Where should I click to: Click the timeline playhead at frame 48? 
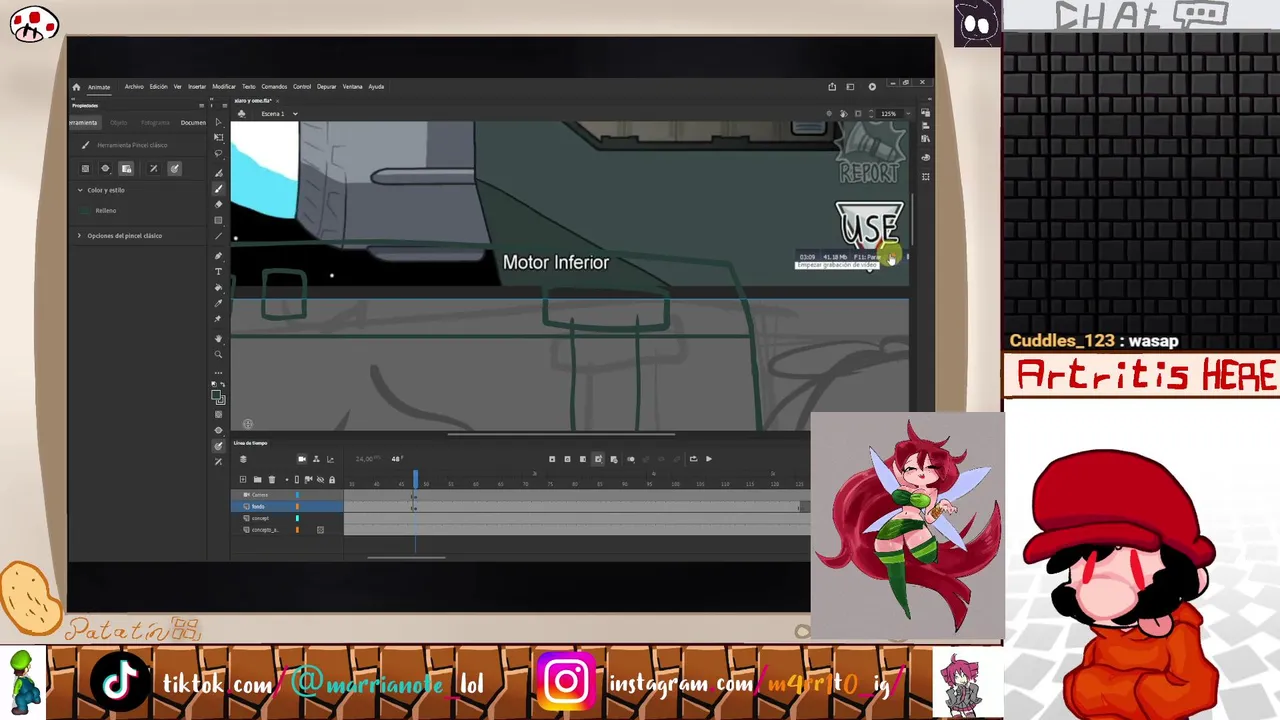pyautogui.click(x=416, y=480)
